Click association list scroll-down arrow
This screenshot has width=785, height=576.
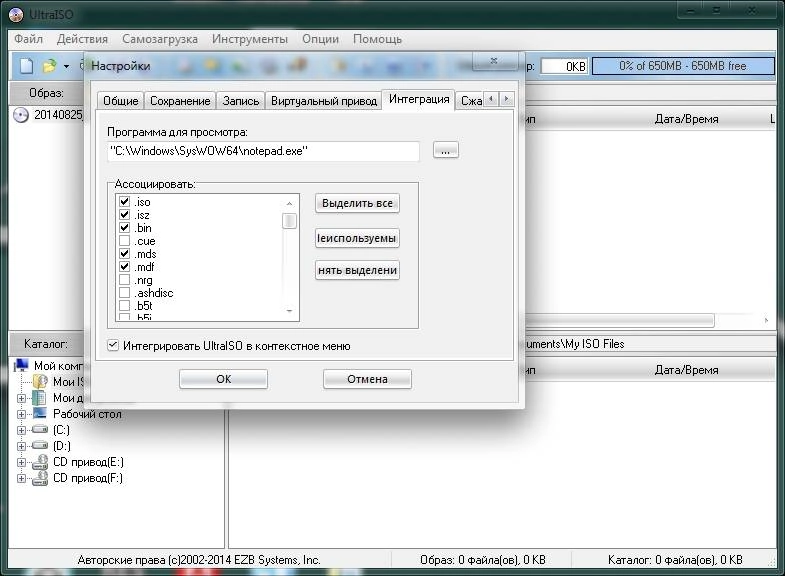point(289,311)
